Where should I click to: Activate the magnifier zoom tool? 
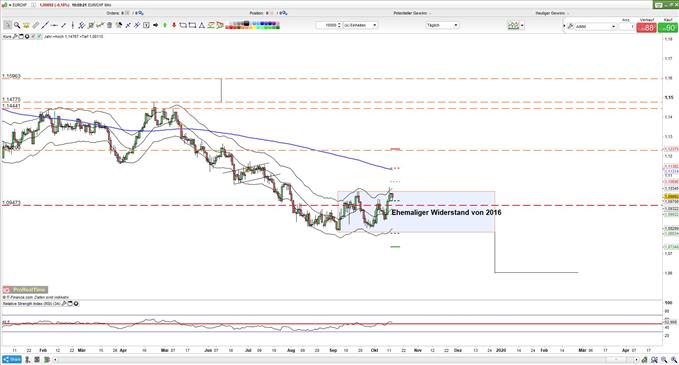[17, 25]
